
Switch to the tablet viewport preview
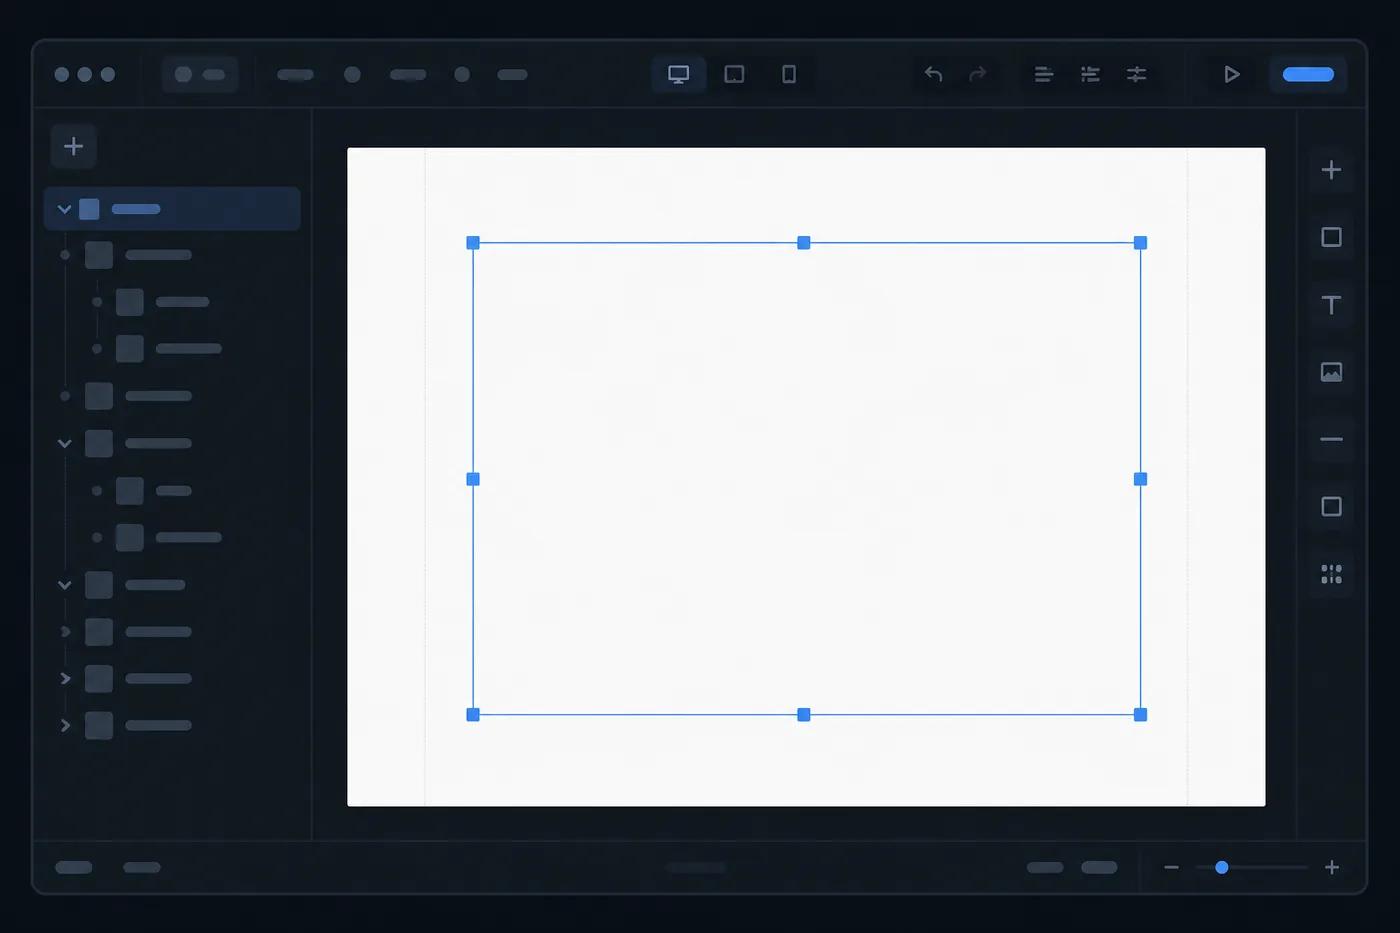pos(734,74)
